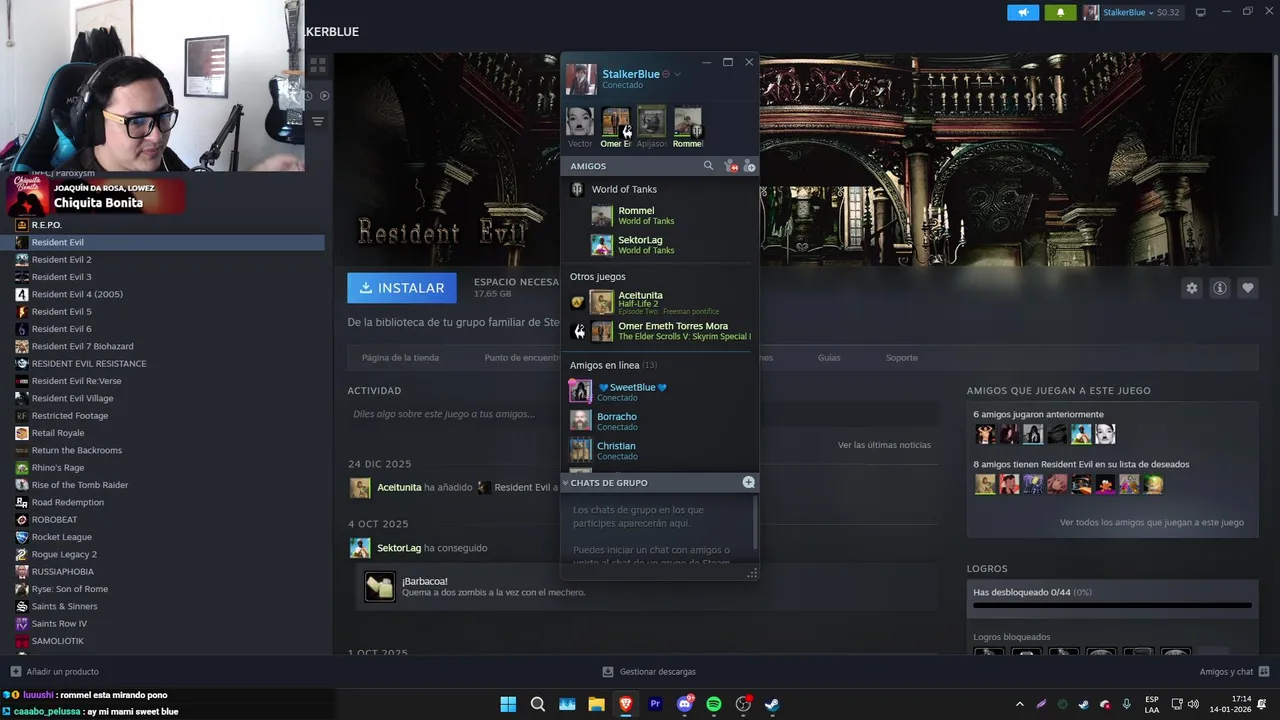Expand status dropdown next to StalkerBlue
This screenshot has width=1280, height=720.
pos(677,74)
